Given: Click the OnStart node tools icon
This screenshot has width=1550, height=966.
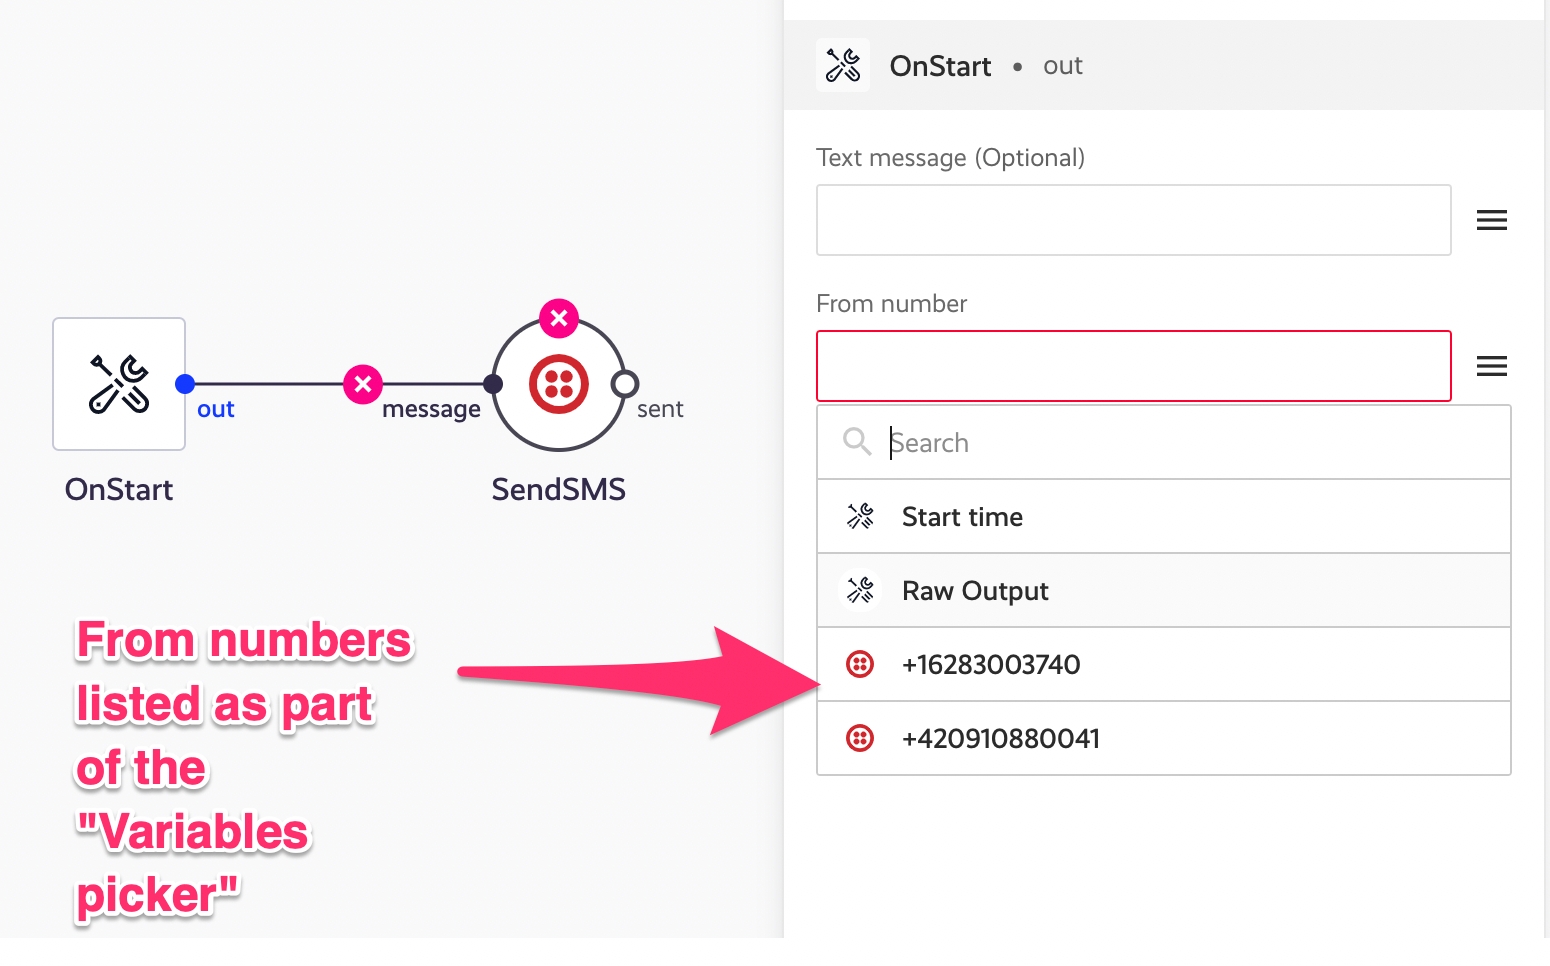Looking at the screenshot, I should pos(119,384).
